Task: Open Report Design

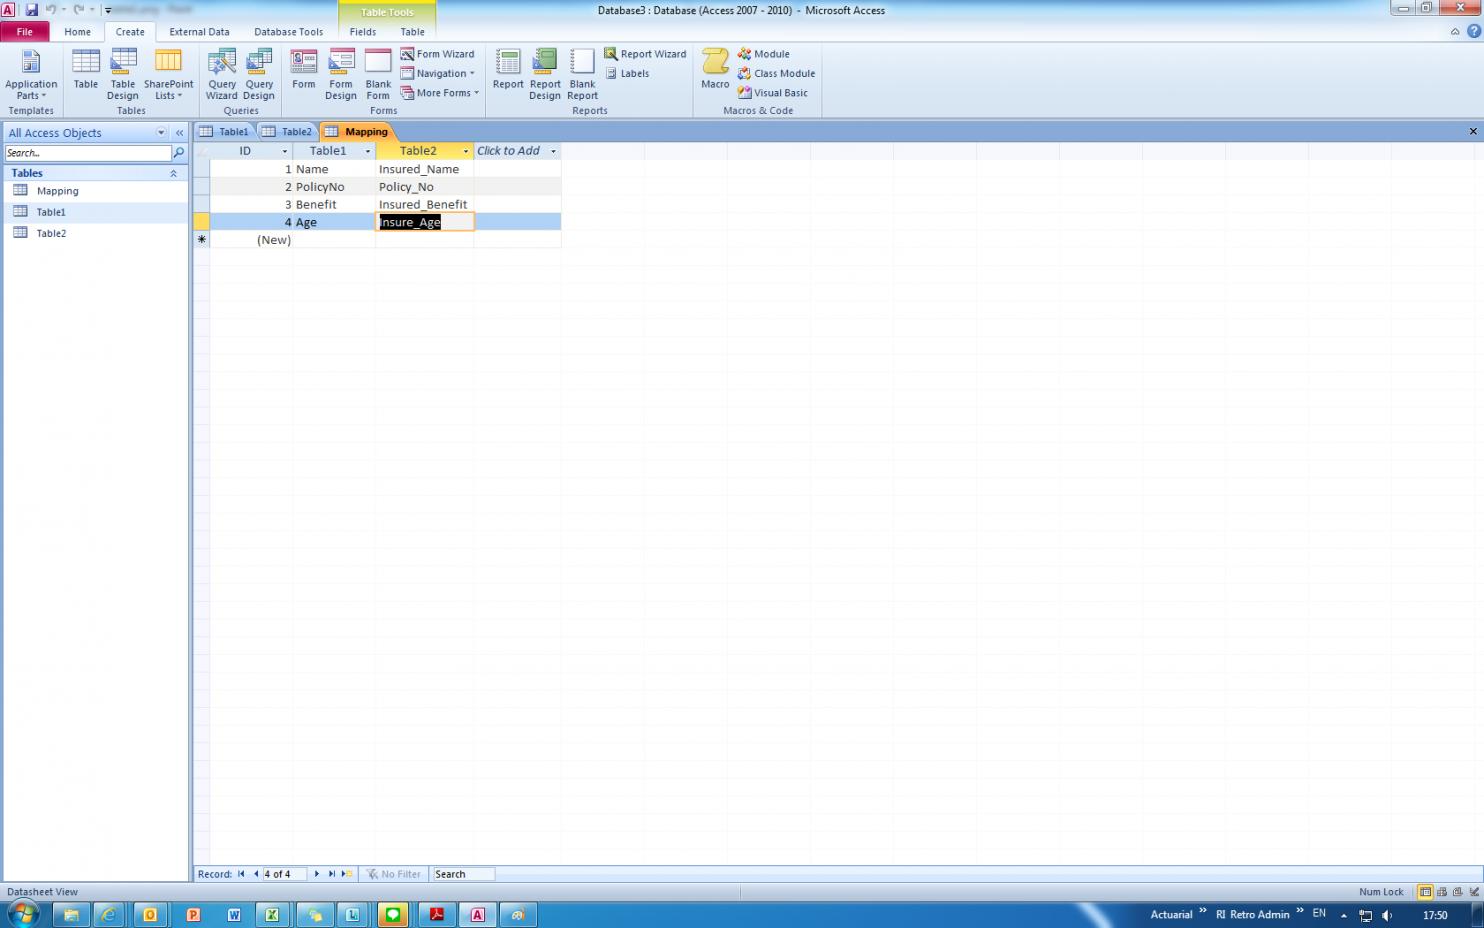Action: 545,74
